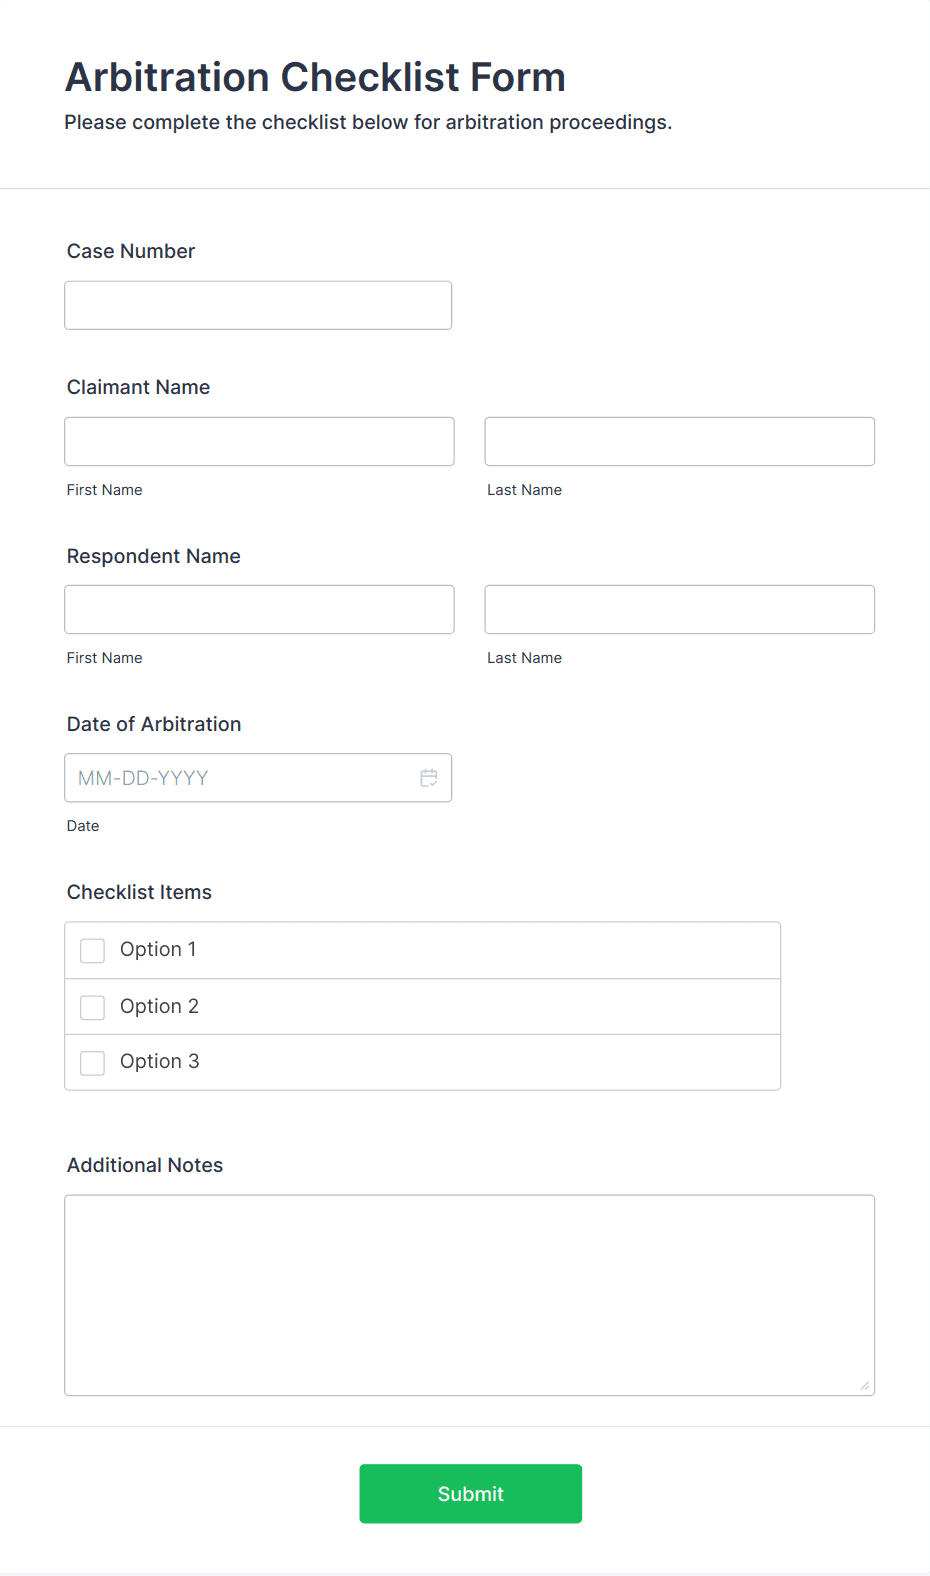Click the Option 3 row label

(159, 1061)
